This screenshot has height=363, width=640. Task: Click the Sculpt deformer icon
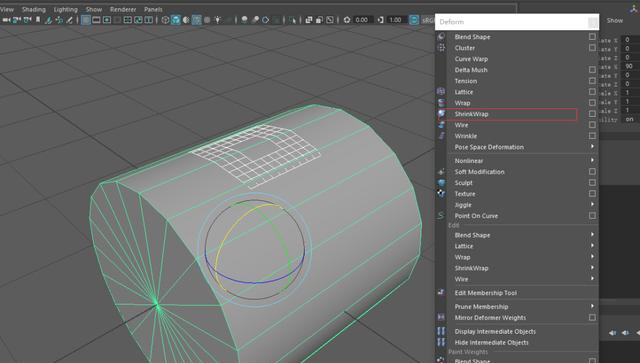[x=441, y=183]
